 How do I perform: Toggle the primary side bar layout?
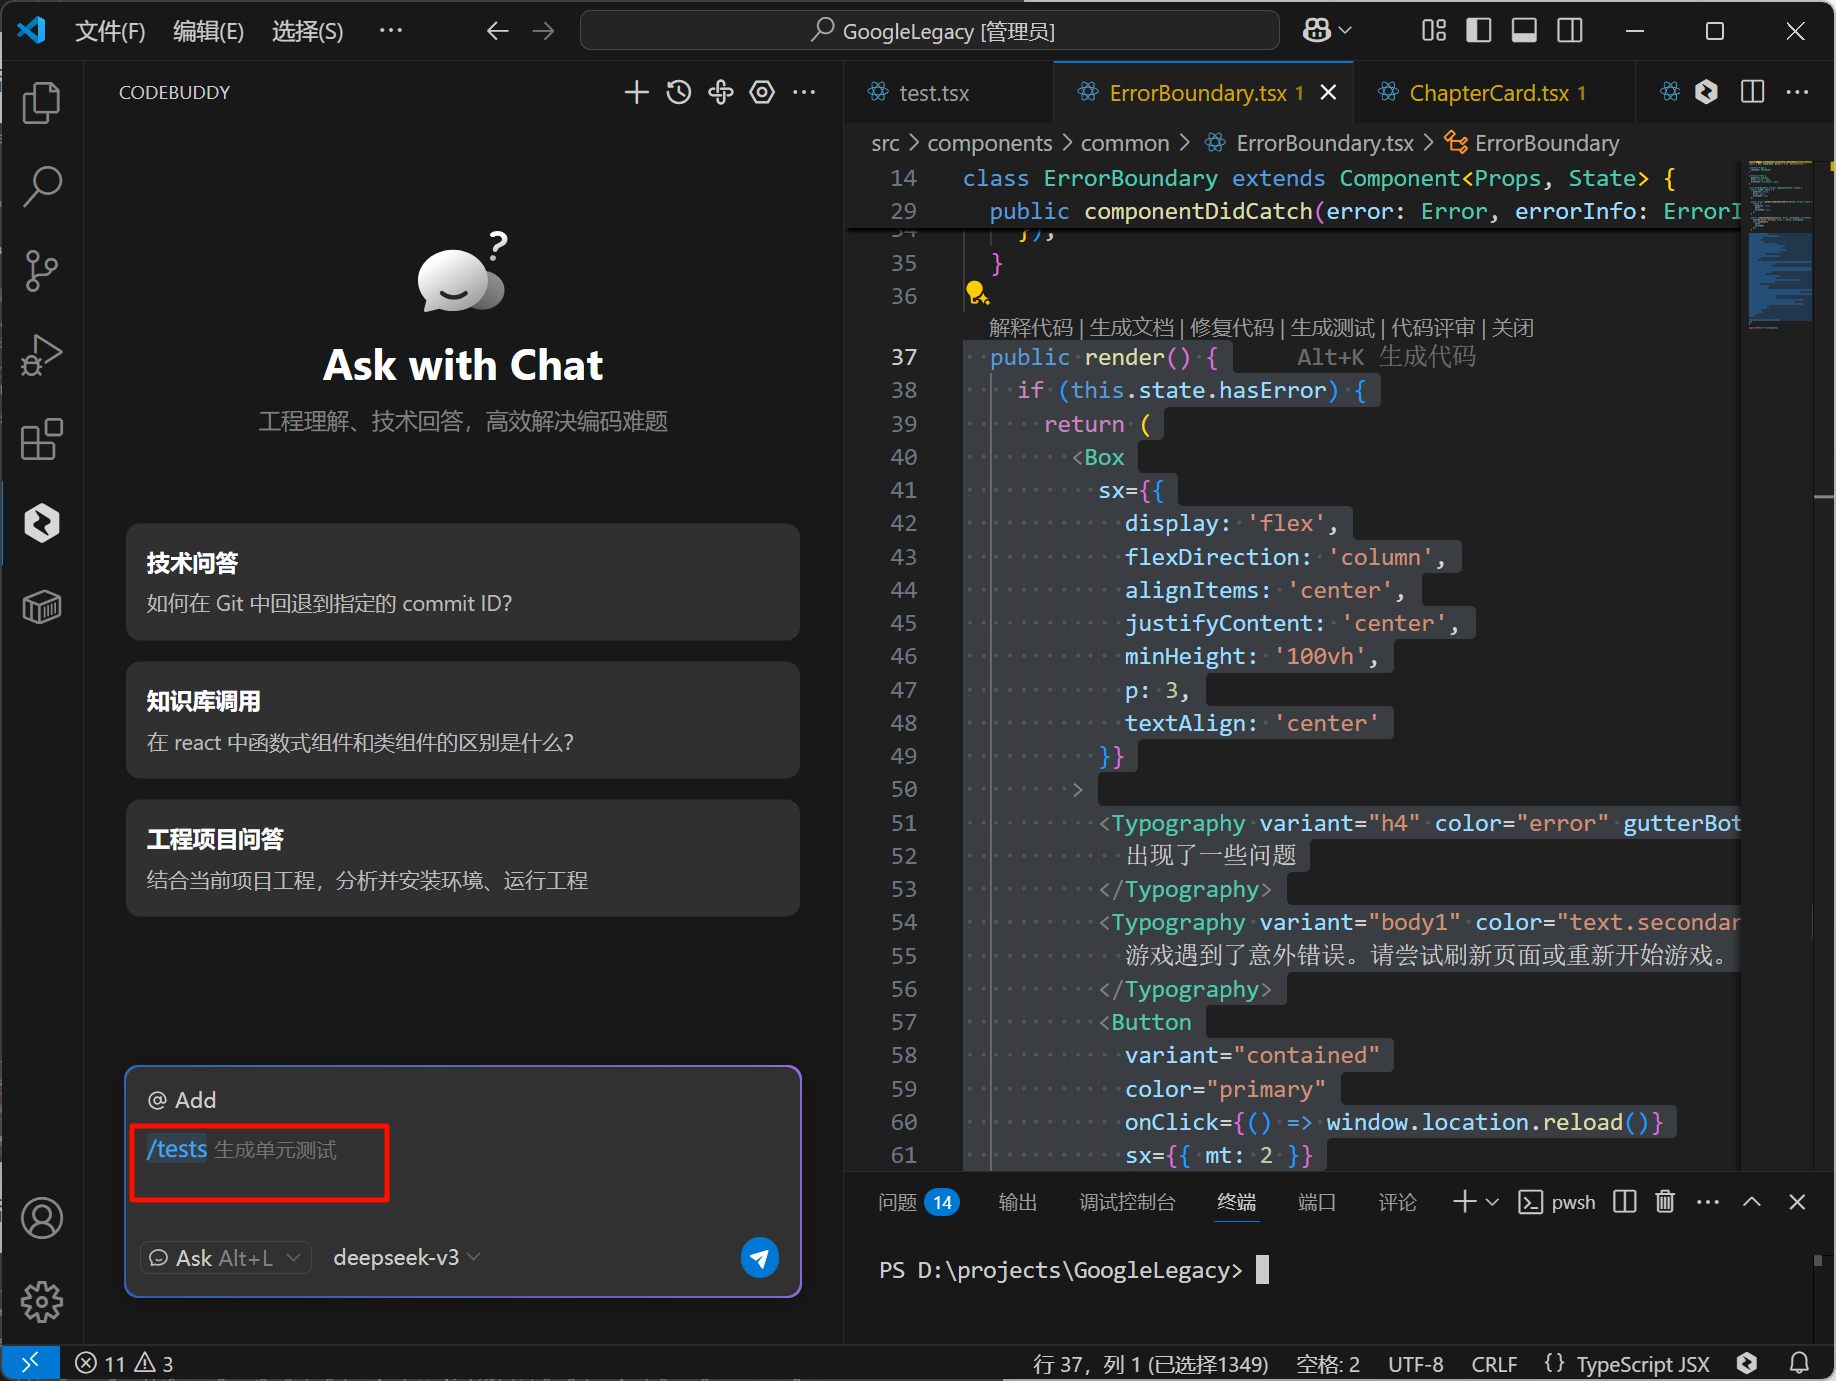[1478, 31]
